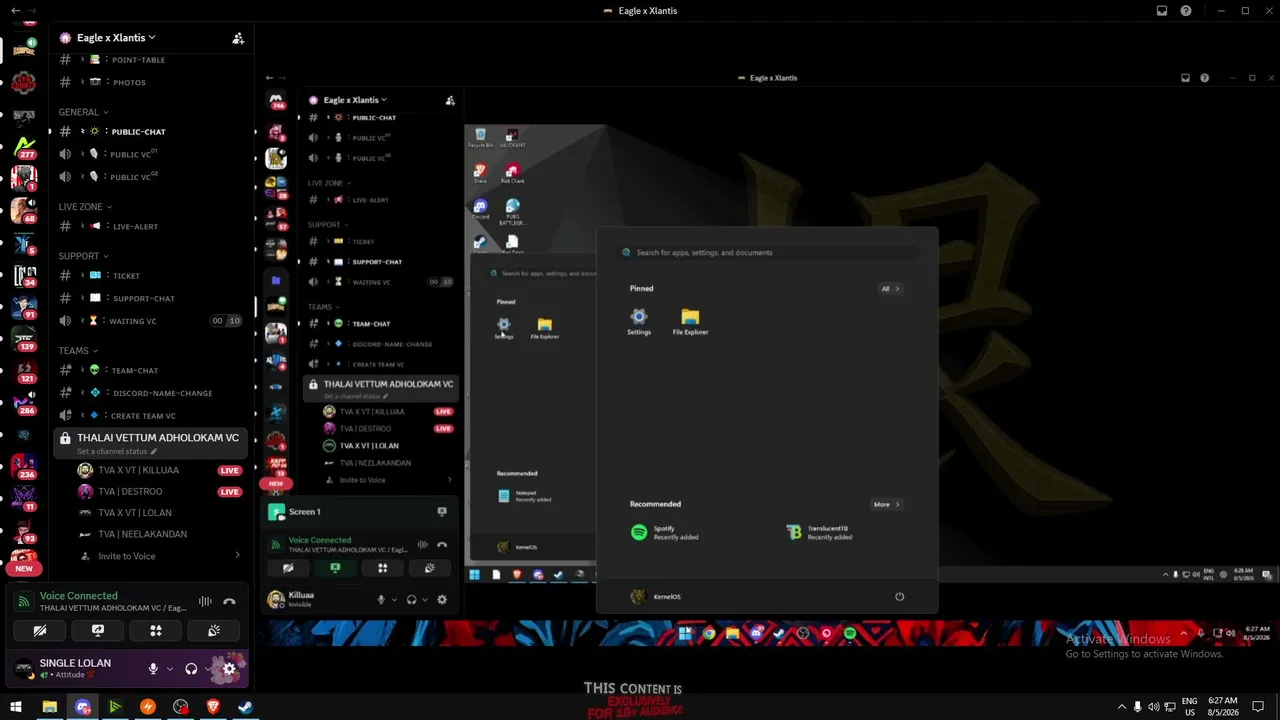Open File Explorer from the bottom Windows taskbar
This screenshot has width=1280, height=720.
[49, 707]
